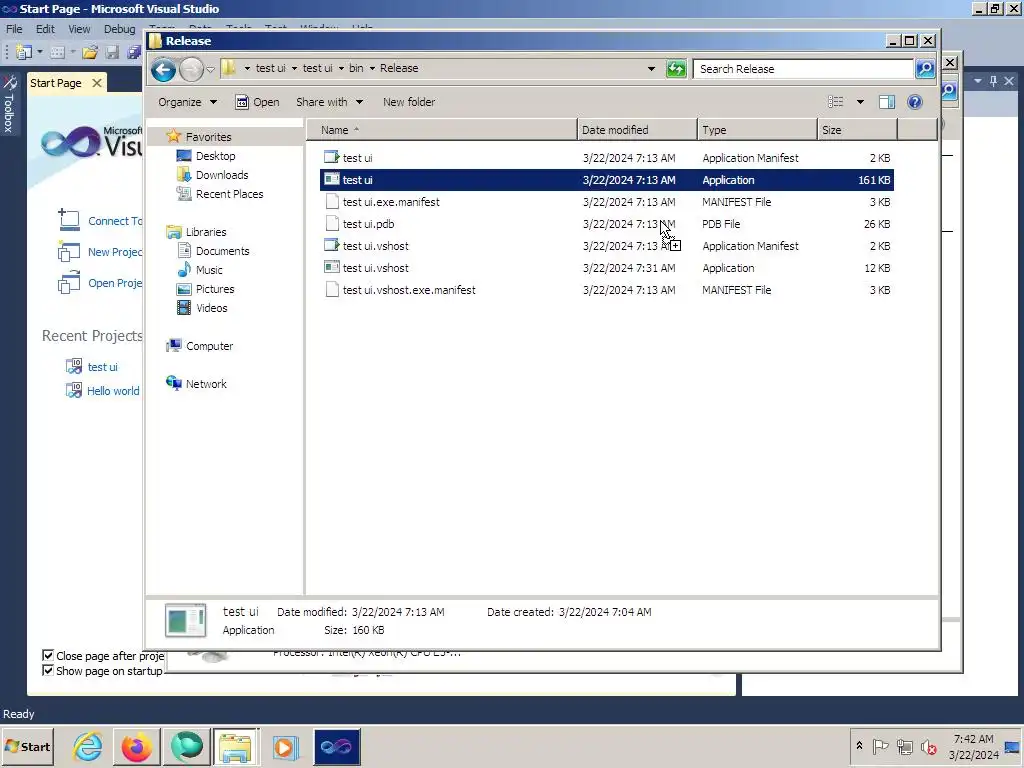The height and width of the screenshot is (768, 1024).
Task: Open the Organize dropdown menu
Action: tap(187, 102)
